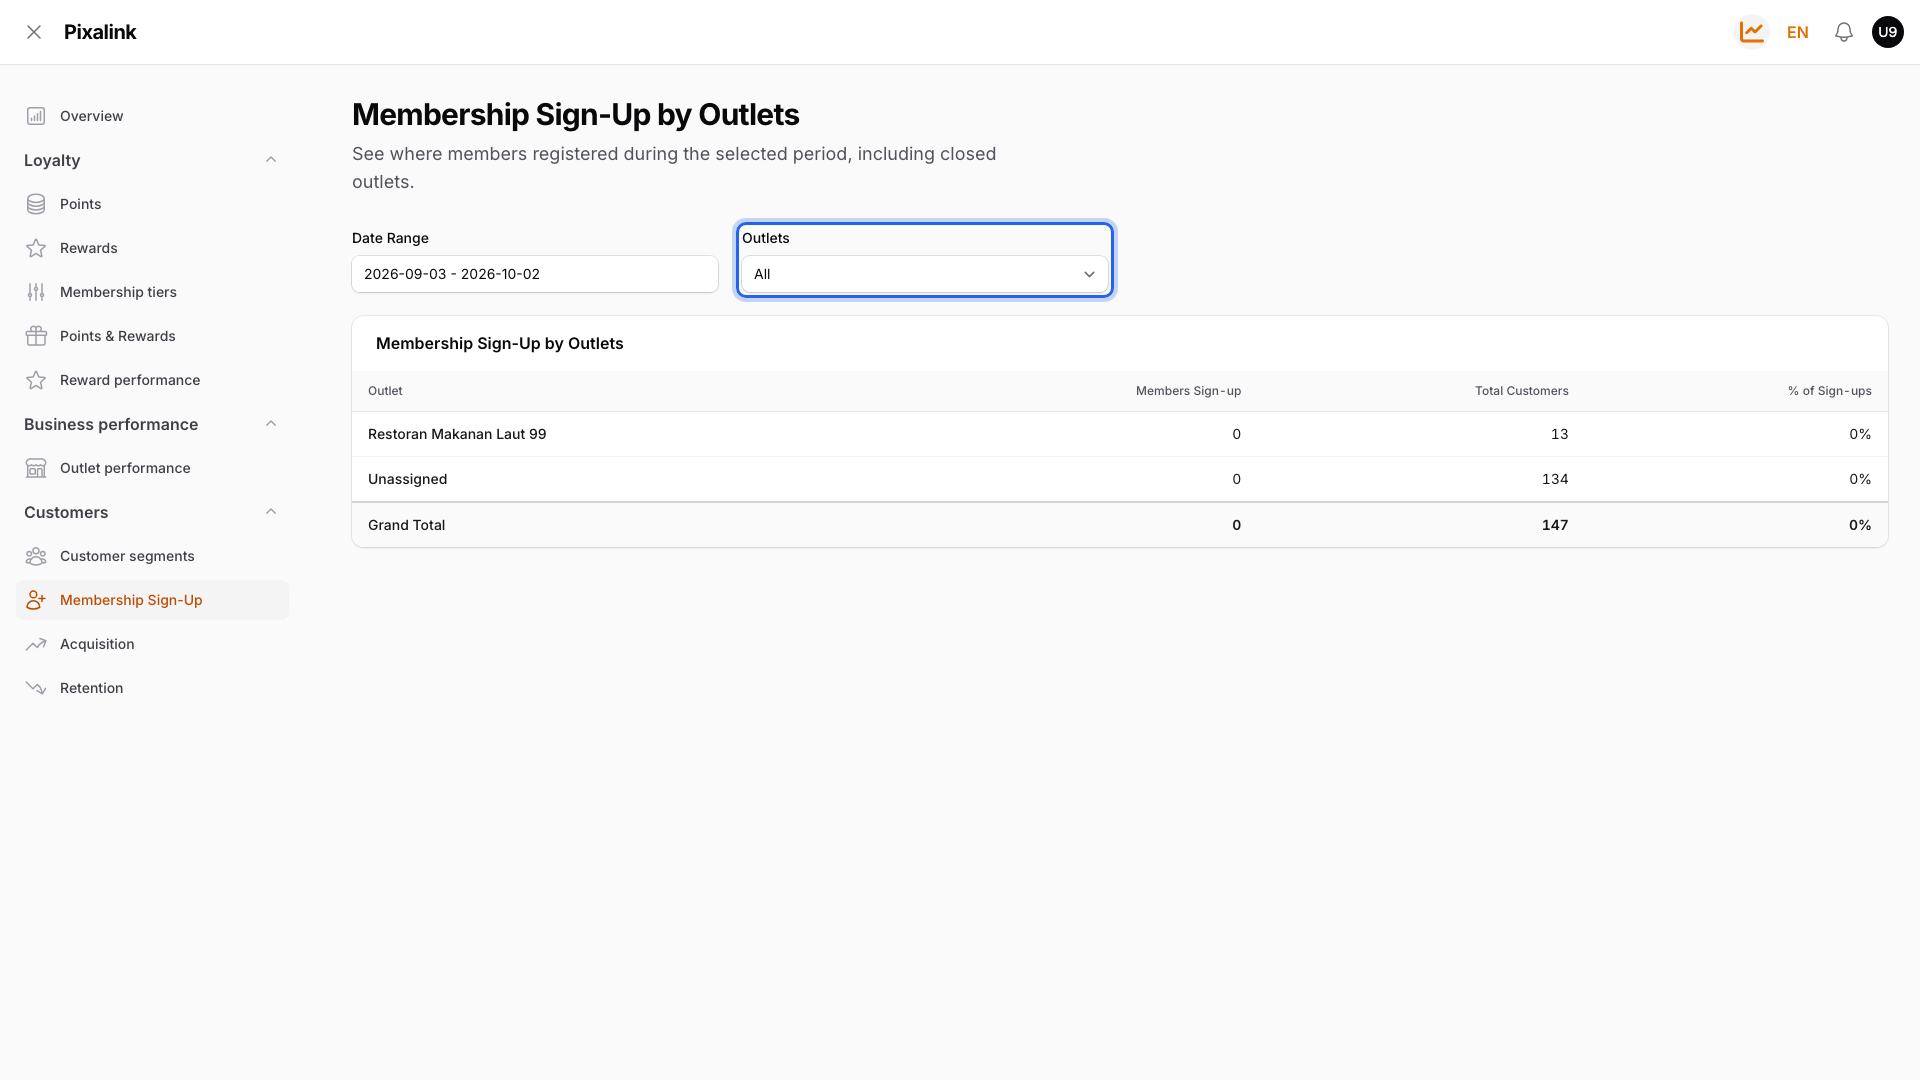Click the Total Customers column header
The image size is (1920, 1080).
(x=1521, y=391)
